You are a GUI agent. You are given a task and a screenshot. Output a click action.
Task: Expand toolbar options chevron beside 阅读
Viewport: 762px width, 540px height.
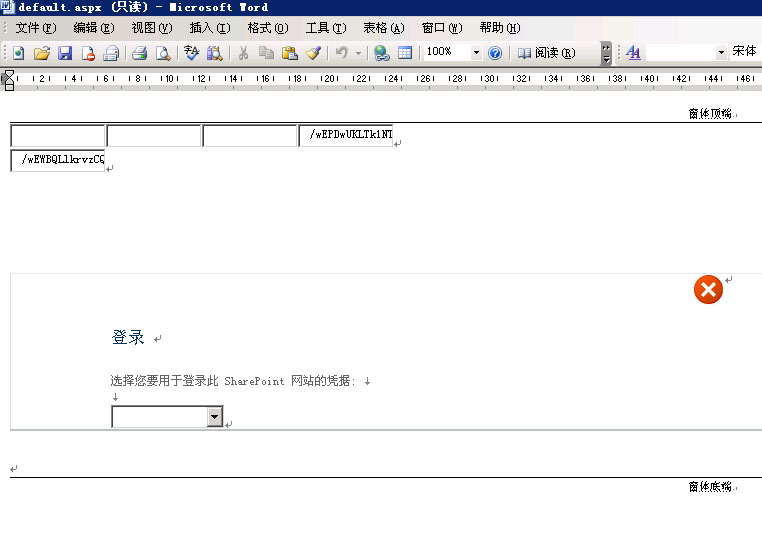[606, 53]
